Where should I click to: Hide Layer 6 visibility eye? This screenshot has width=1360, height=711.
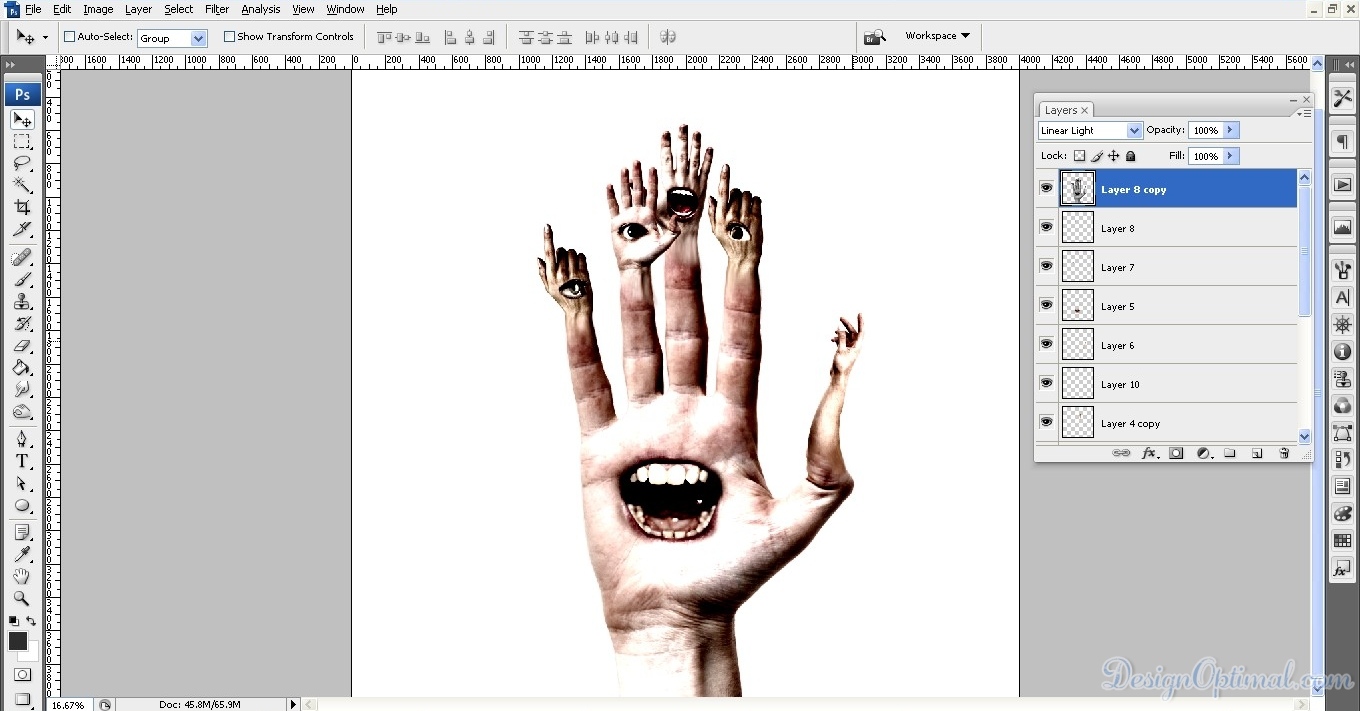coord(1046,344)
